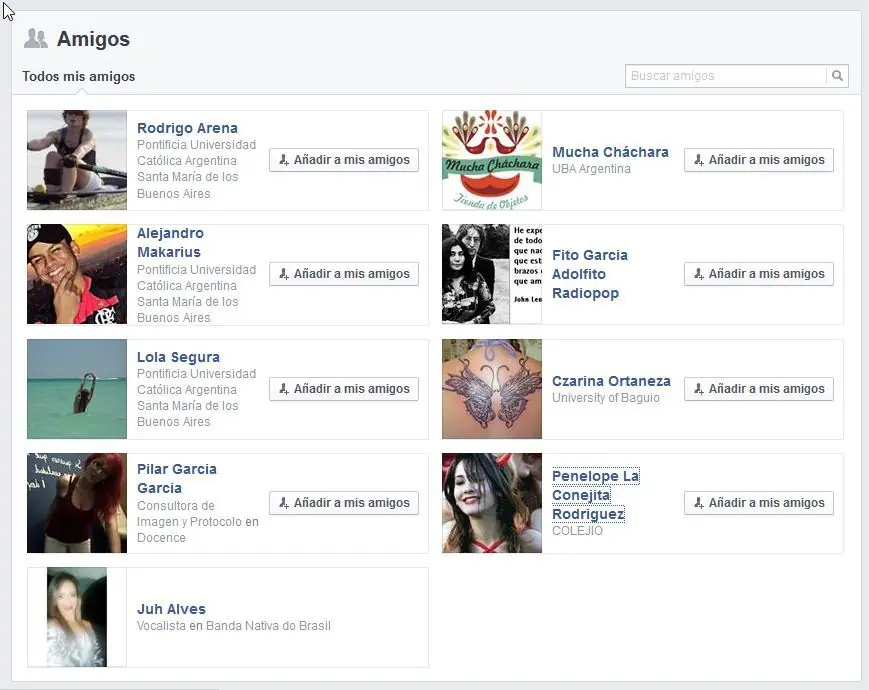Viewport: 869px width, 690px height.
Task: Open Juh Alves profile name link
Action: [x=171, y=609]
